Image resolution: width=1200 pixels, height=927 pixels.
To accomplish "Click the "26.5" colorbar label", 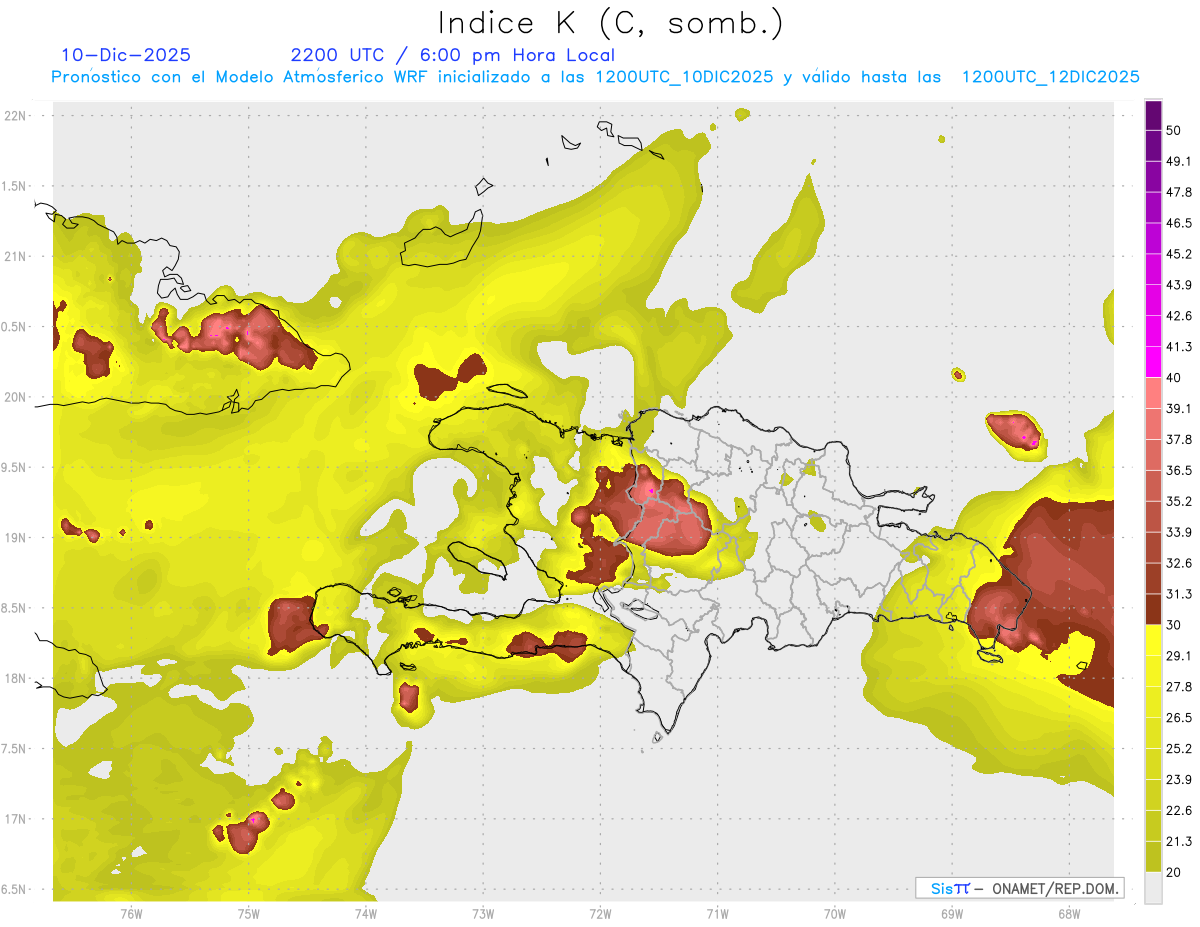I will pyautogui.click(x=1179, y=718).
